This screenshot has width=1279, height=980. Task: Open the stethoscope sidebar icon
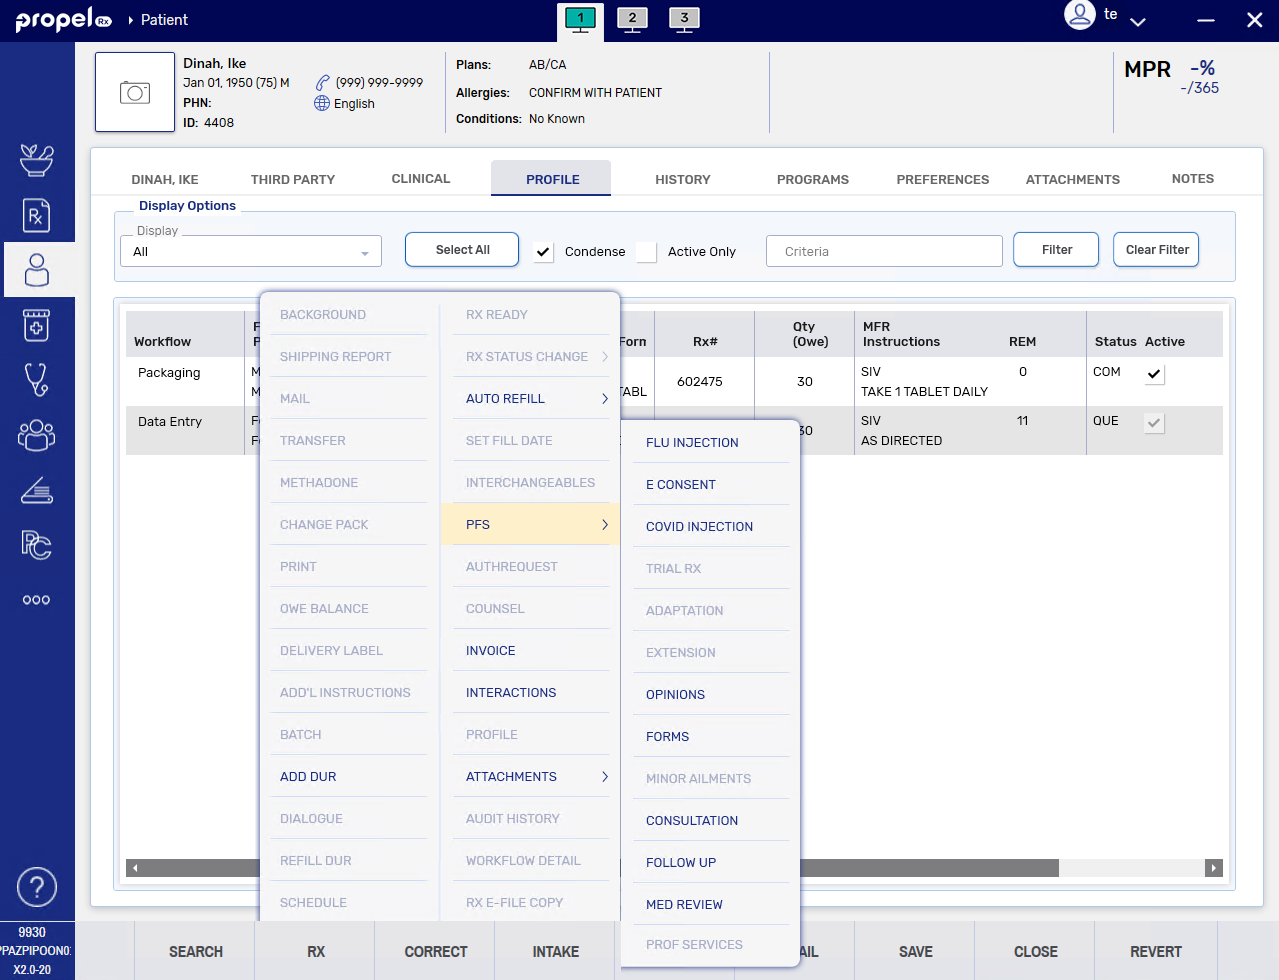coord(37,380)
